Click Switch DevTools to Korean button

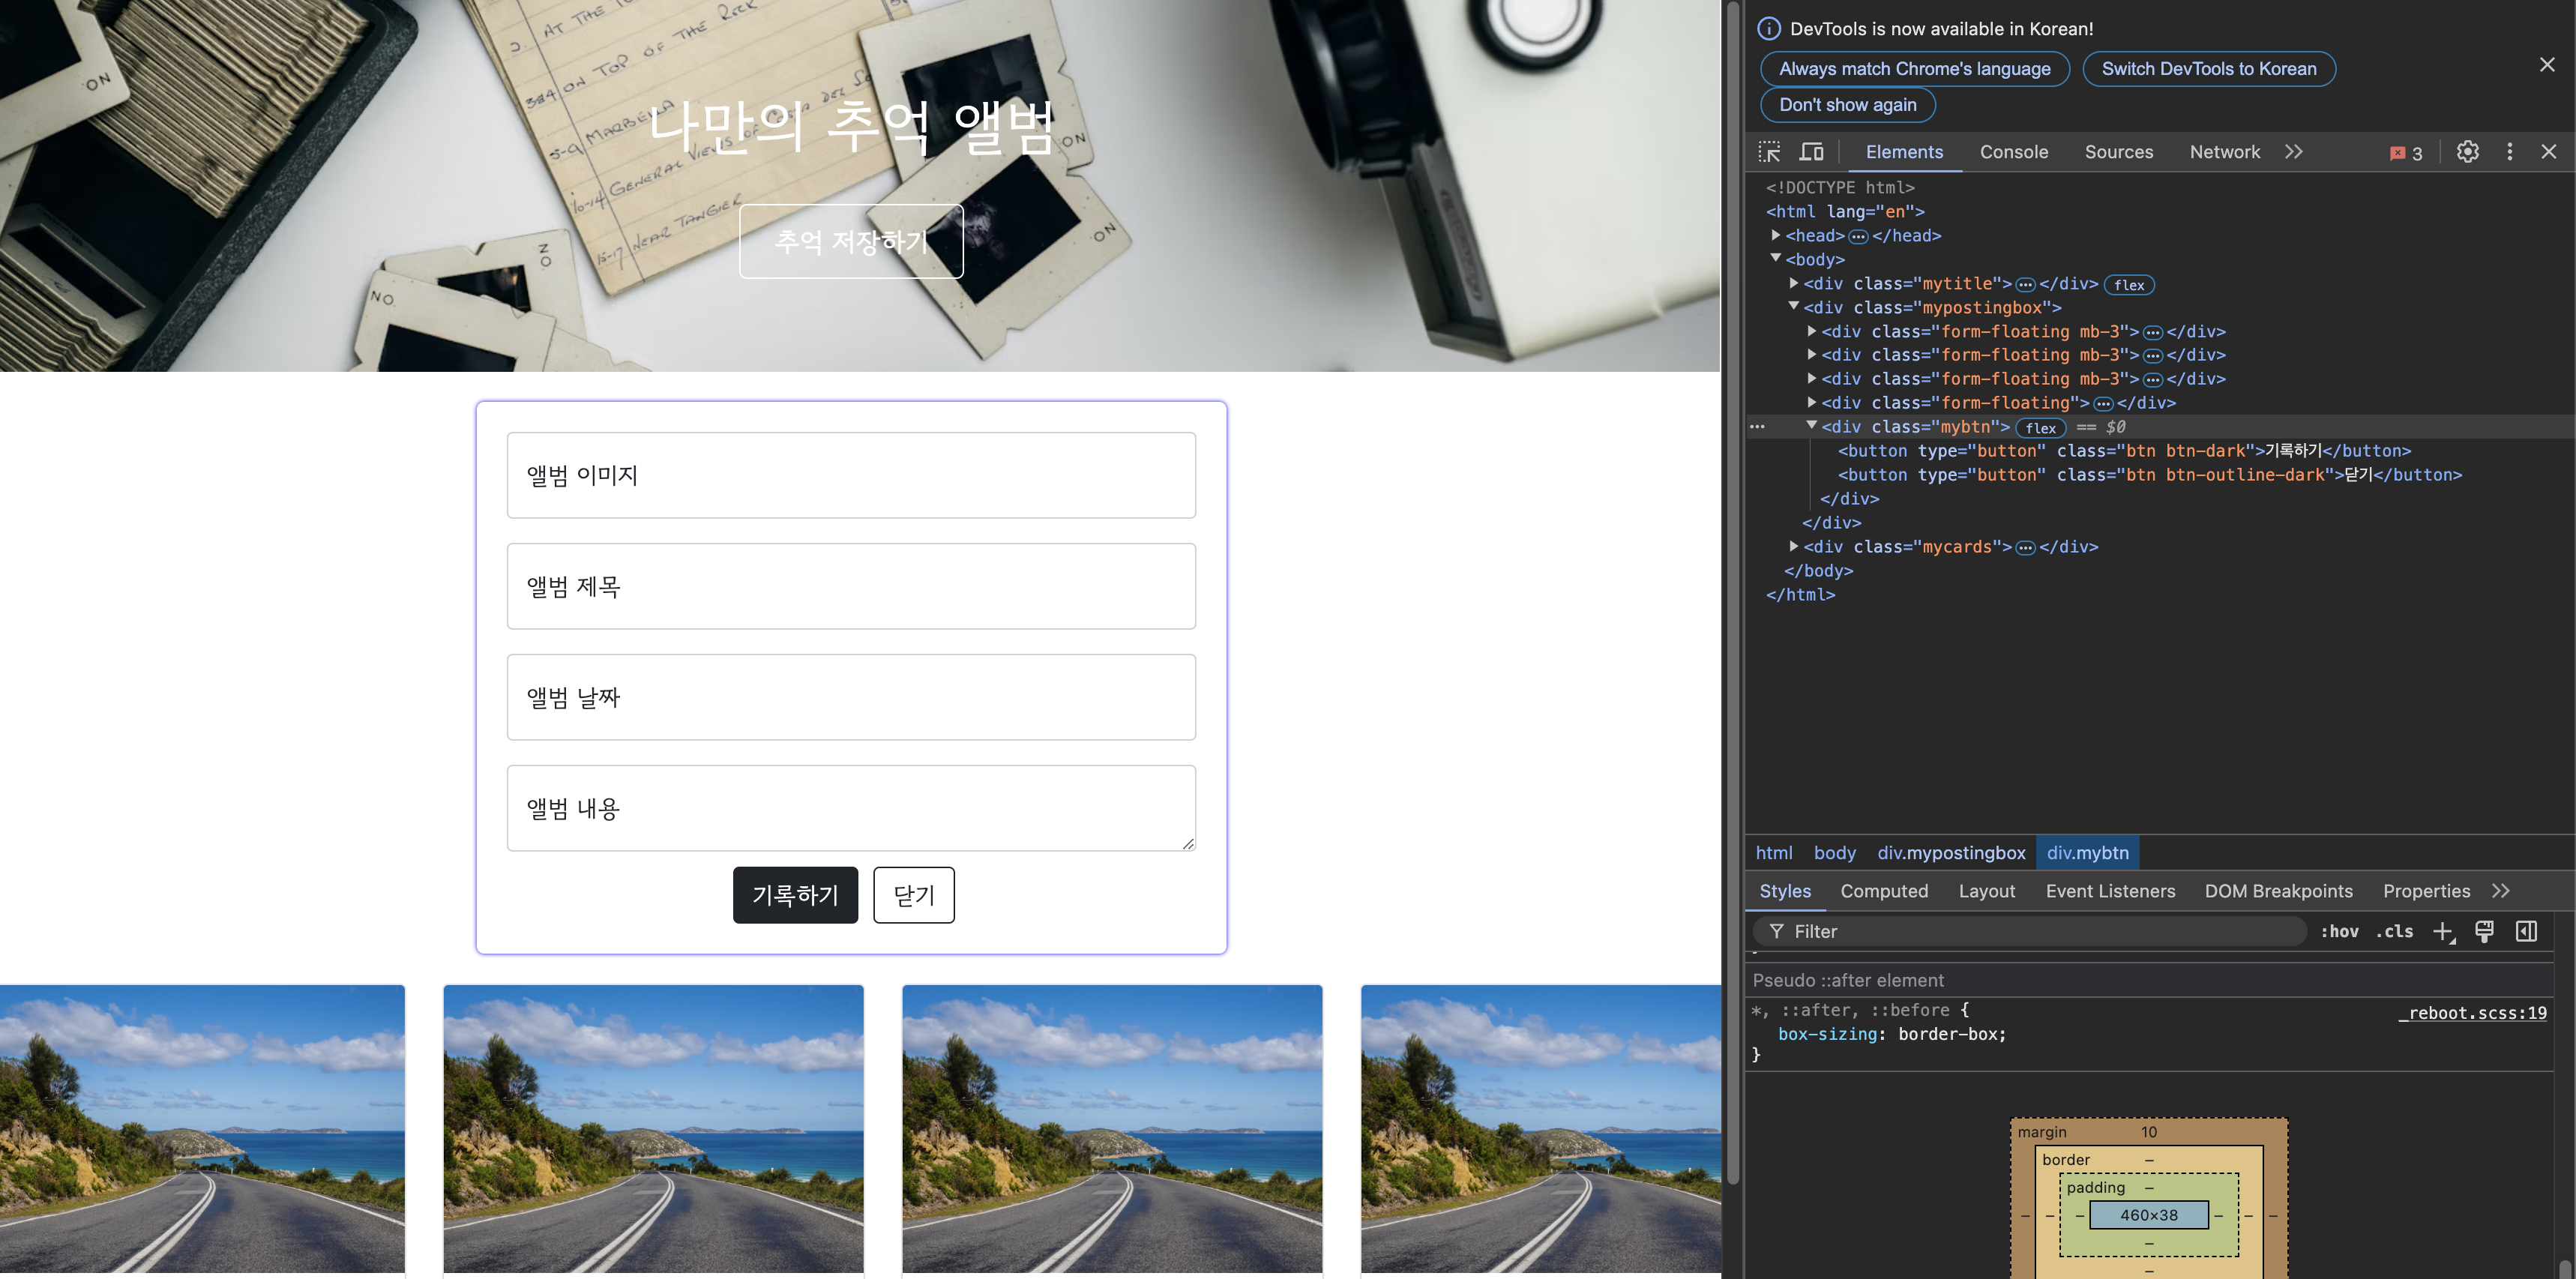point(2208,69)
